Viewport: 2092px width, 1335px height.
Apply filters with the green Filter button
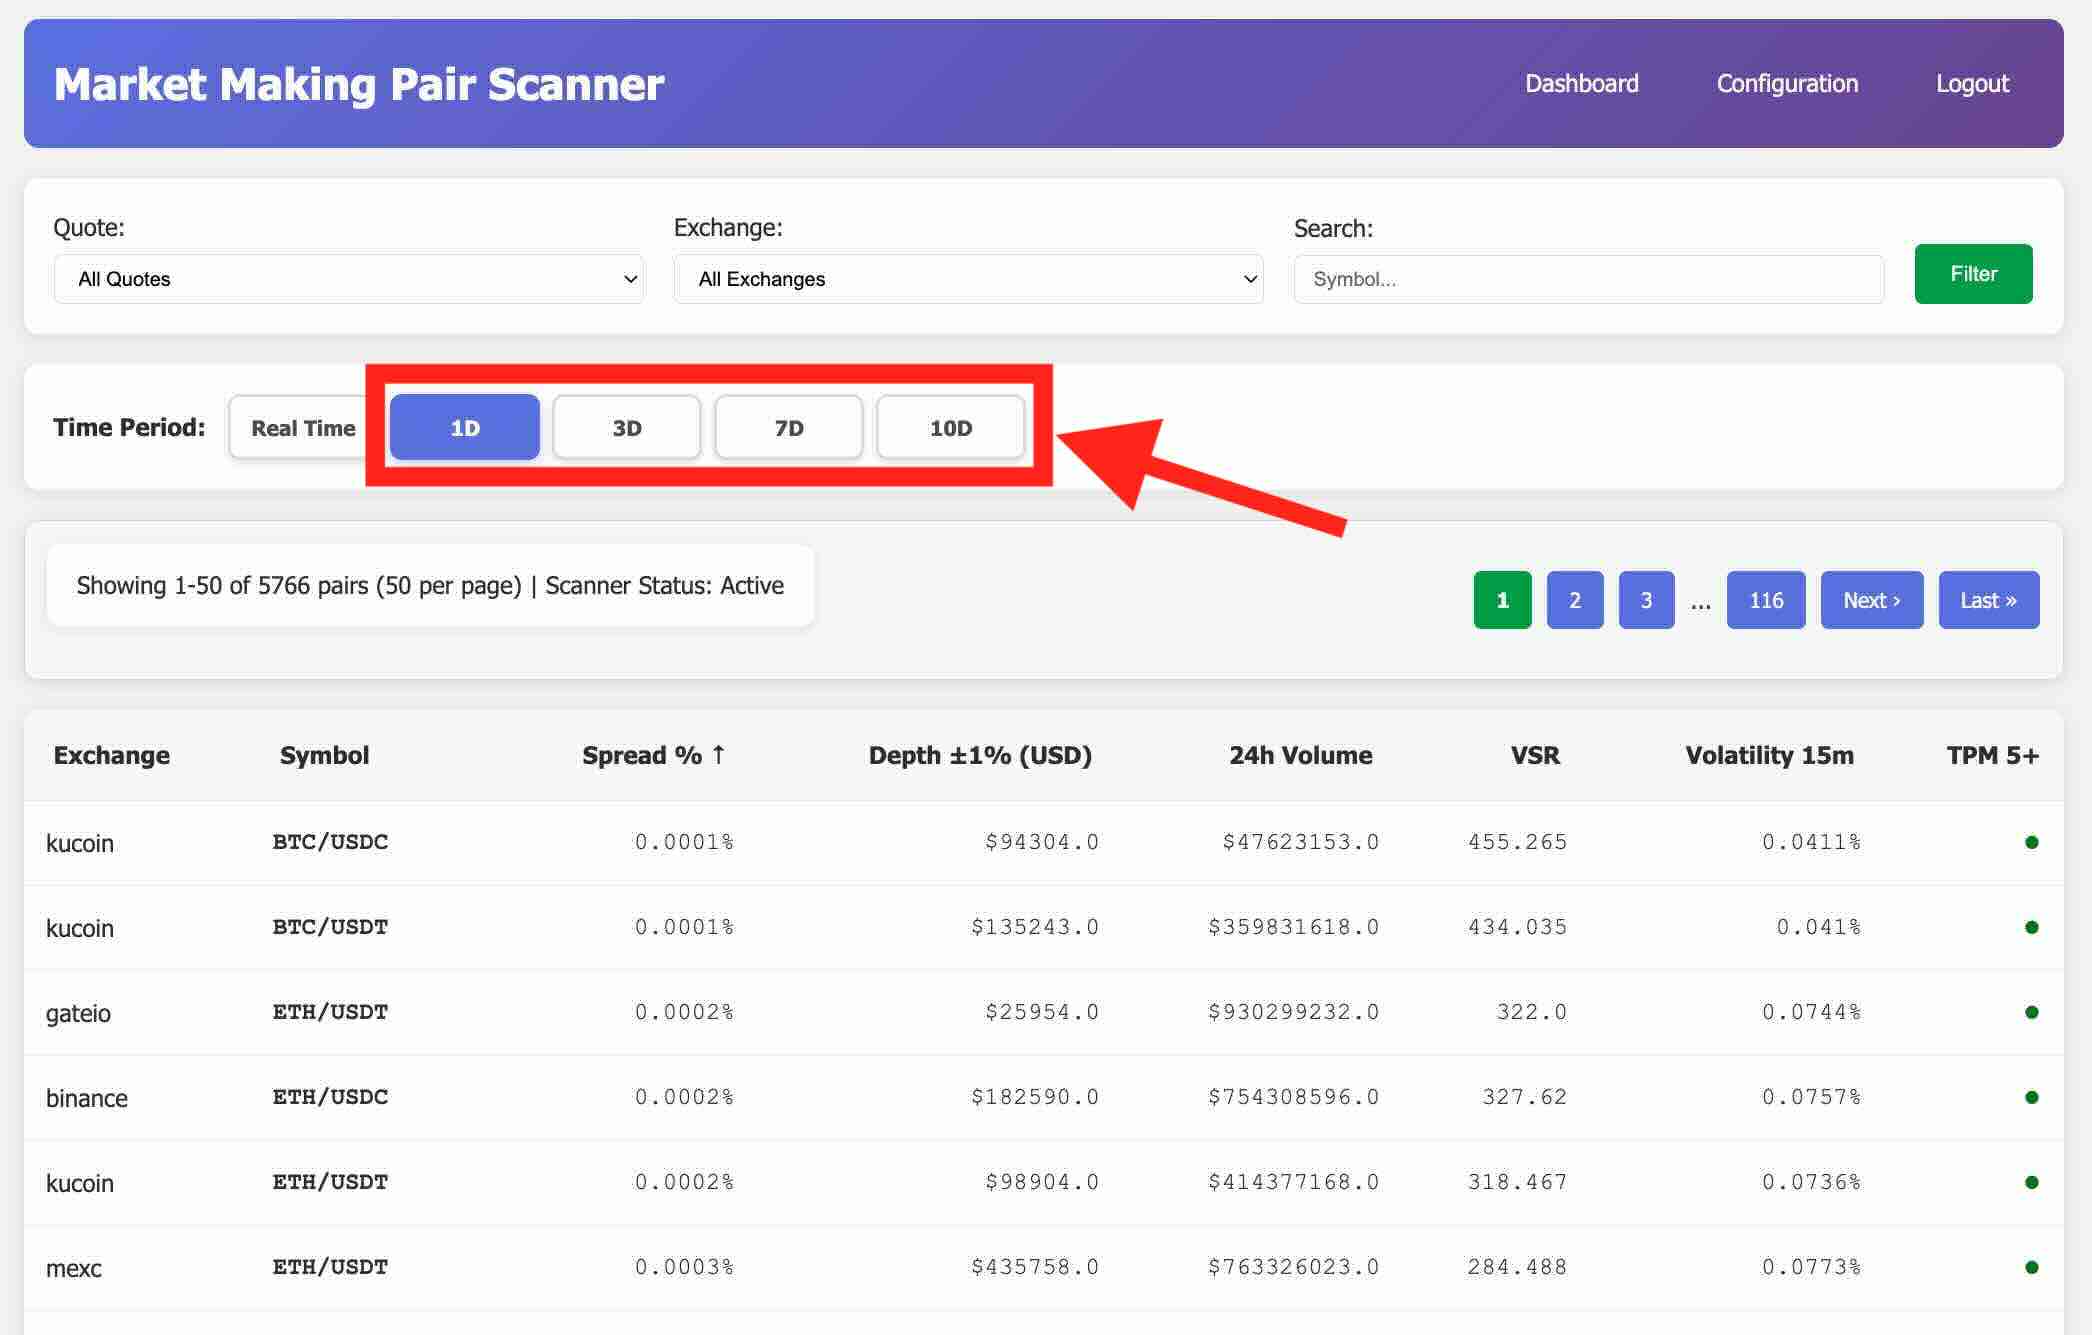tap(1973, 274)
